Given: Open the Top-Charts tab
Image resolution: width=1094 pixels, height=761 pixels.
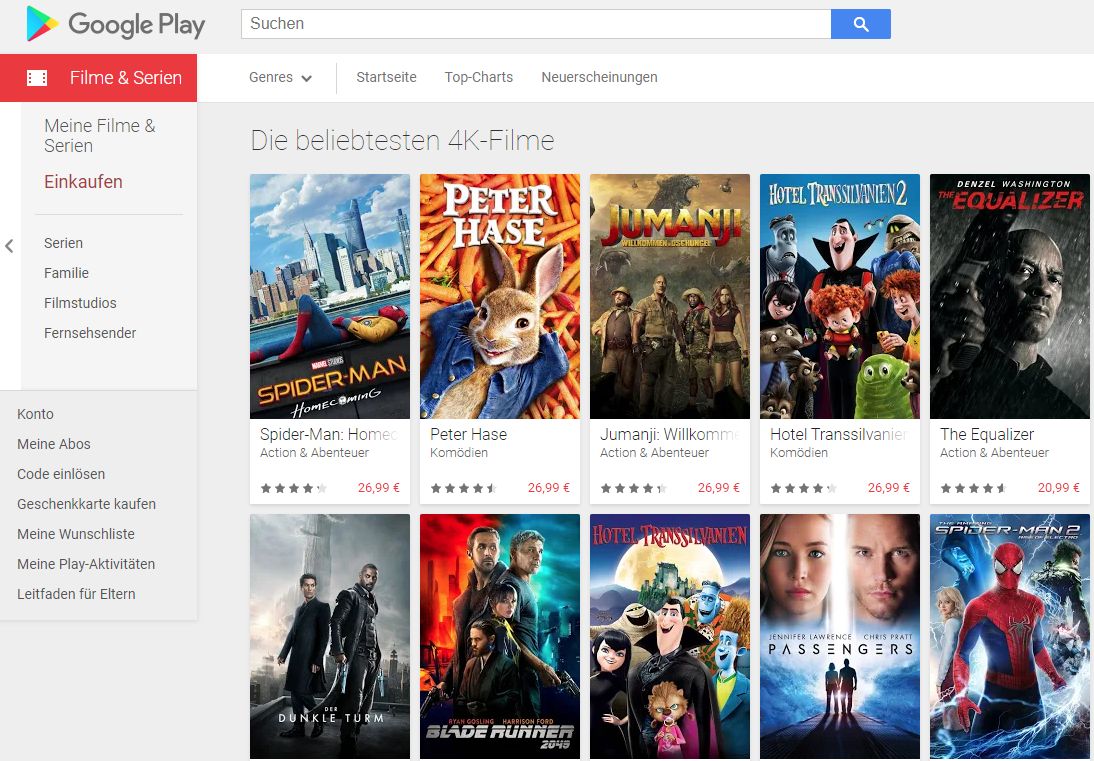Looking at the screenshot, I should coord(479,77).
